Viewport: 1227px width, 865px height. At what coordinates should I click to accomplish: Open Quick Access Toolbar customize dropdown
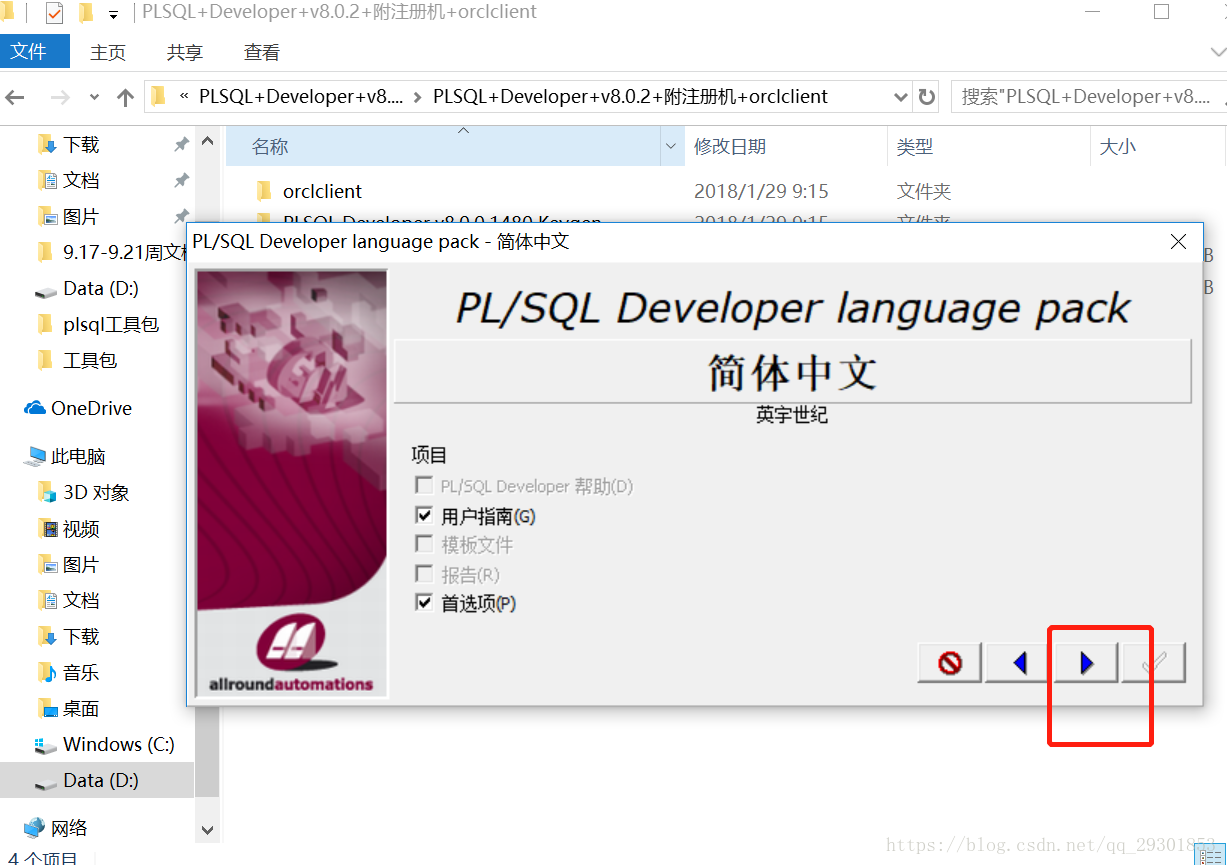[x=113, y=14]
